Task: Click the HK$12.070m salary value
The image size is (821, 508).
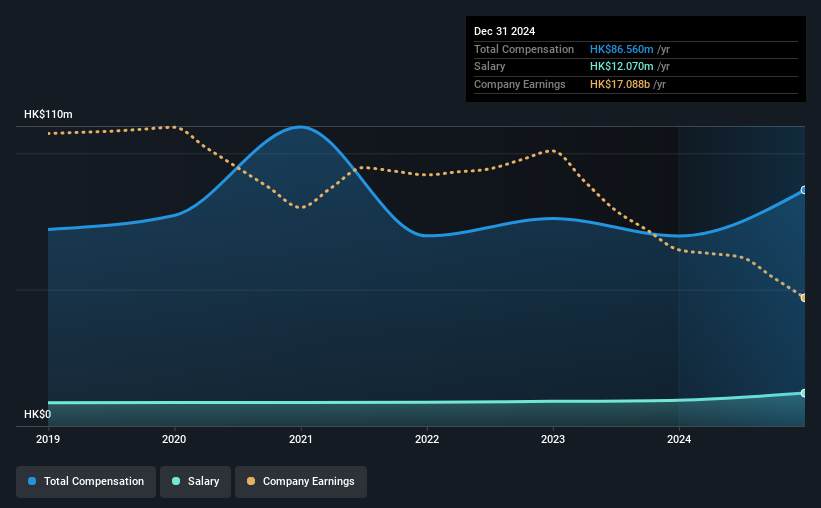Action: (x=622, y=67)
